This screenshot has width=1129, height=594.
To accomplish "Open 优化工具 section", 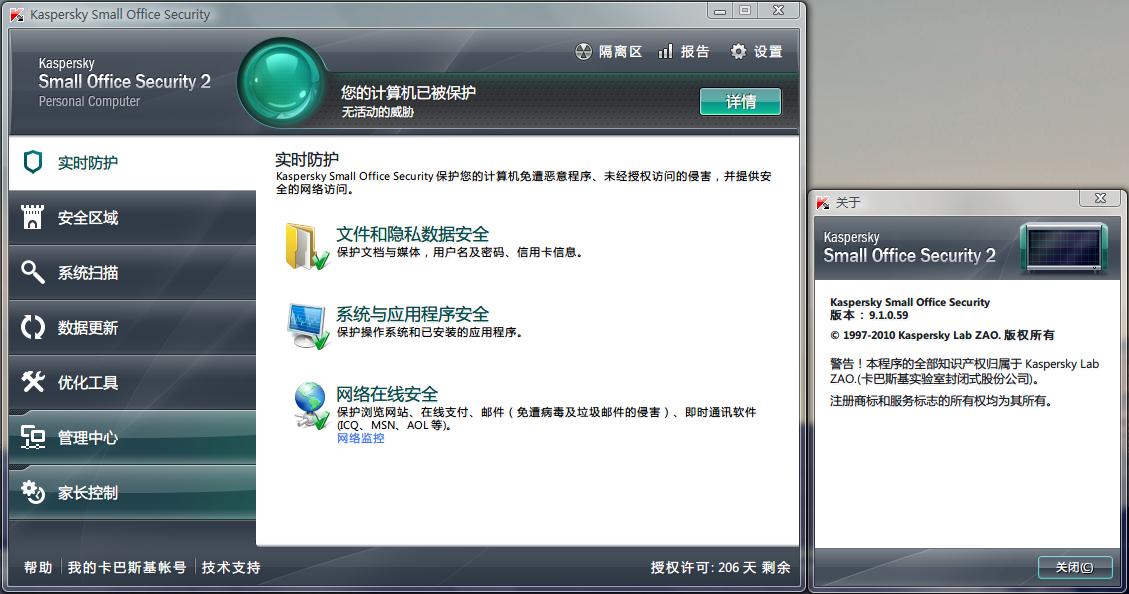I will [x=132, y=382].
